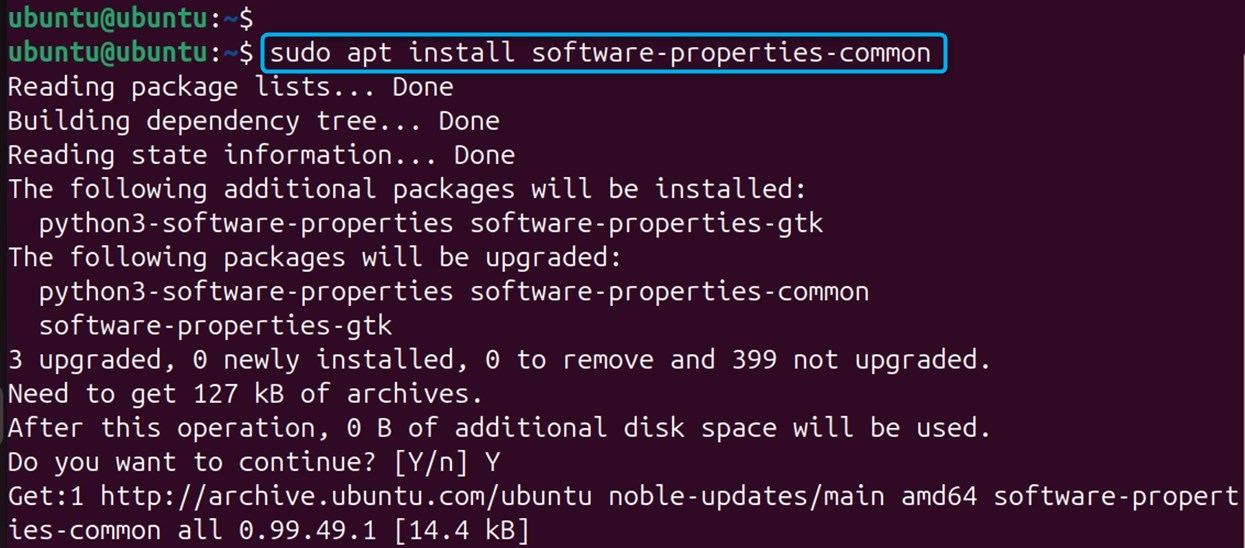Screen dimensions: 1245x548
Task: Click the 'Reading package lists... Done' line
Action: pos(230,87)
